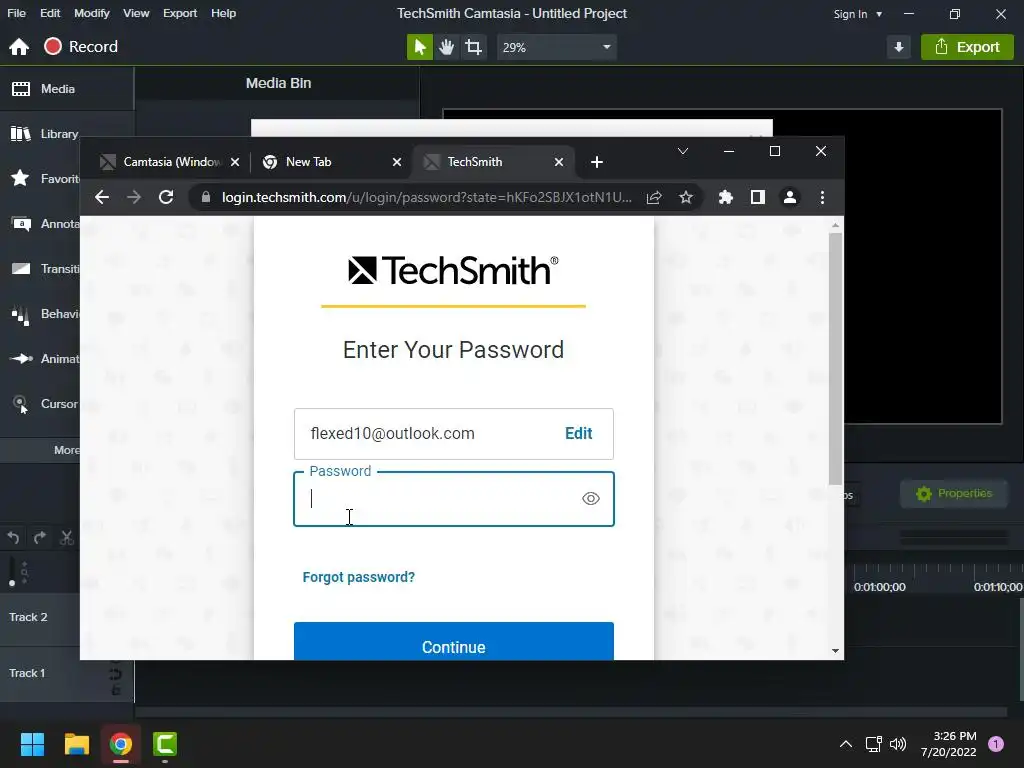Click the green Export button

(x=967, y=47)
